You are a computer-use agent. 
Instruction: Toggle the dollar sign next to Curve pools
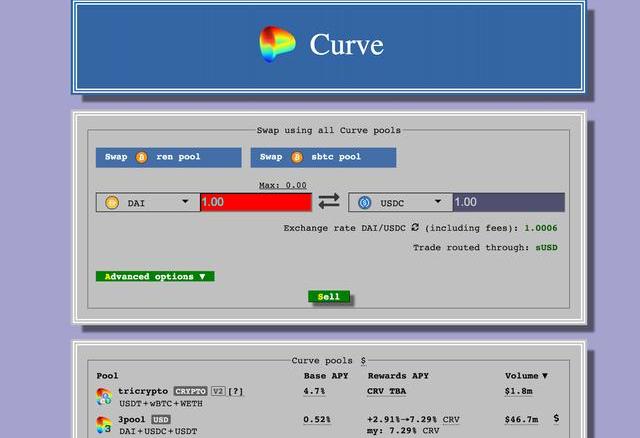coord(363,360)
